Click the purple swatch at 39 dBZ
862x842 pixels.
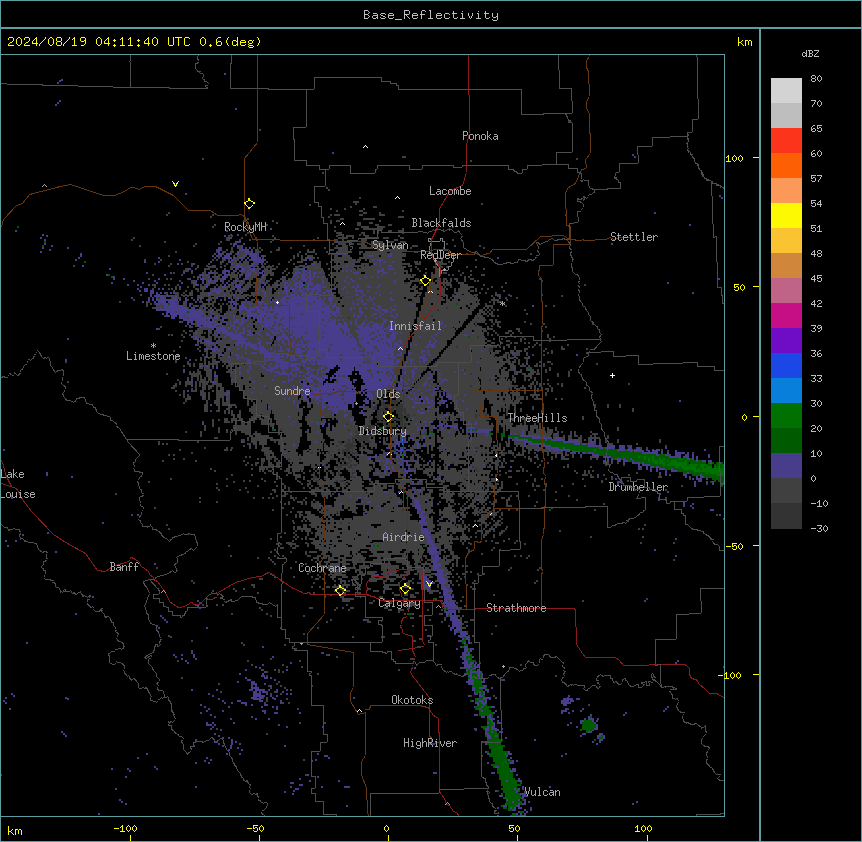[786, 340]
